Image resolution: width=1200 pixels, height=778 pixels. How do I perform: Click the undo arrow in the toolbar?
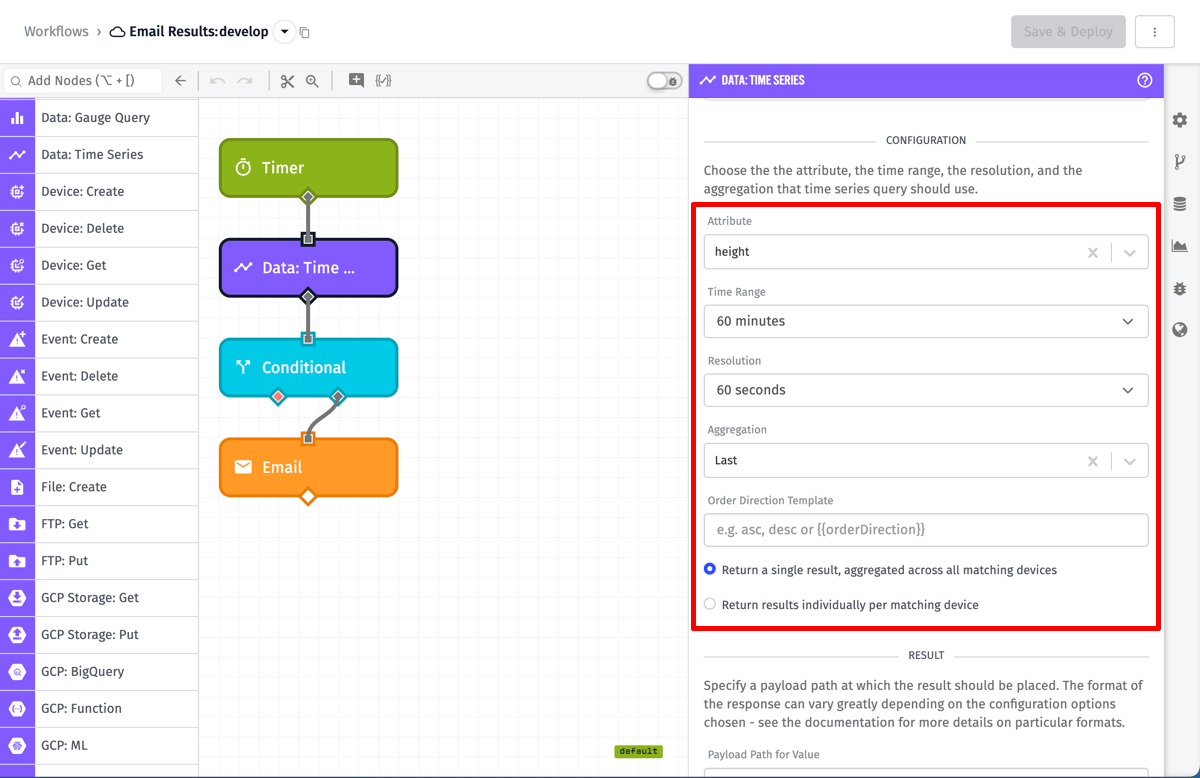pyautogui.click(x=217, y=81)
